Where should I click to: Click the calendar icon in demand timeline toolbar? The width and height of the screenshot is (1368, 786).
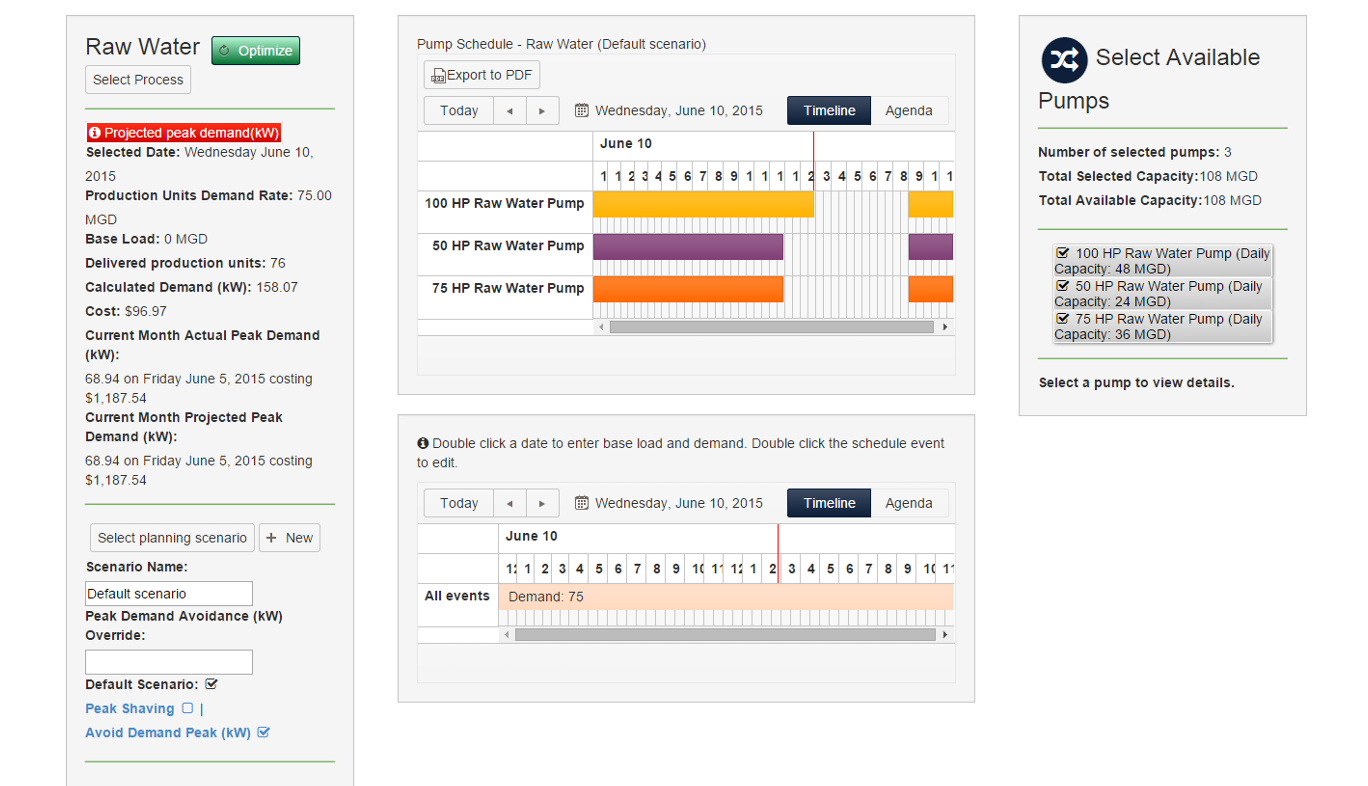pos(582,503)
